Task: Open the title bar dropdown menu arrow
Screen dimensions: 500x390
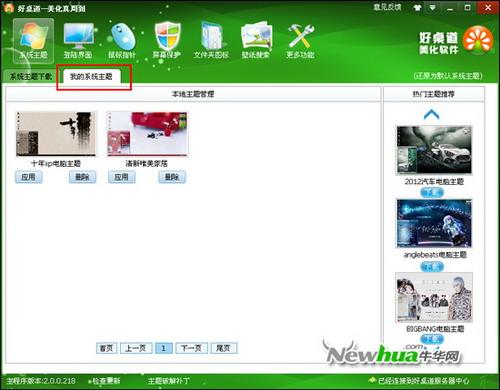Action: click(x=432, y=7)
